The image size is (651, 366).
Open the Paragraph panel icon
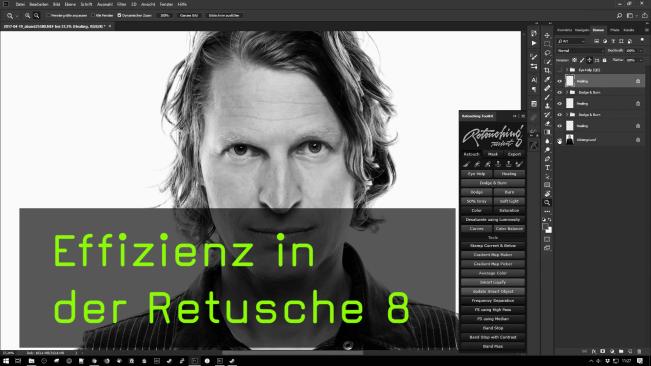pyautogui.click(x=534, y=89)
